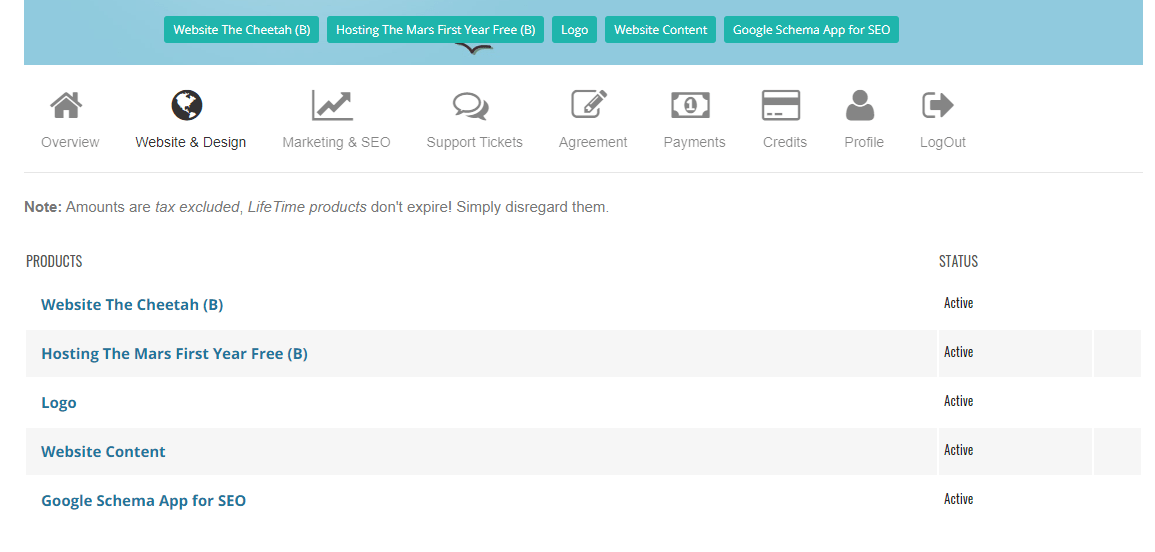Open Support Tickets speech bubble icon
Screen dimensions: 1155x552
470,105
